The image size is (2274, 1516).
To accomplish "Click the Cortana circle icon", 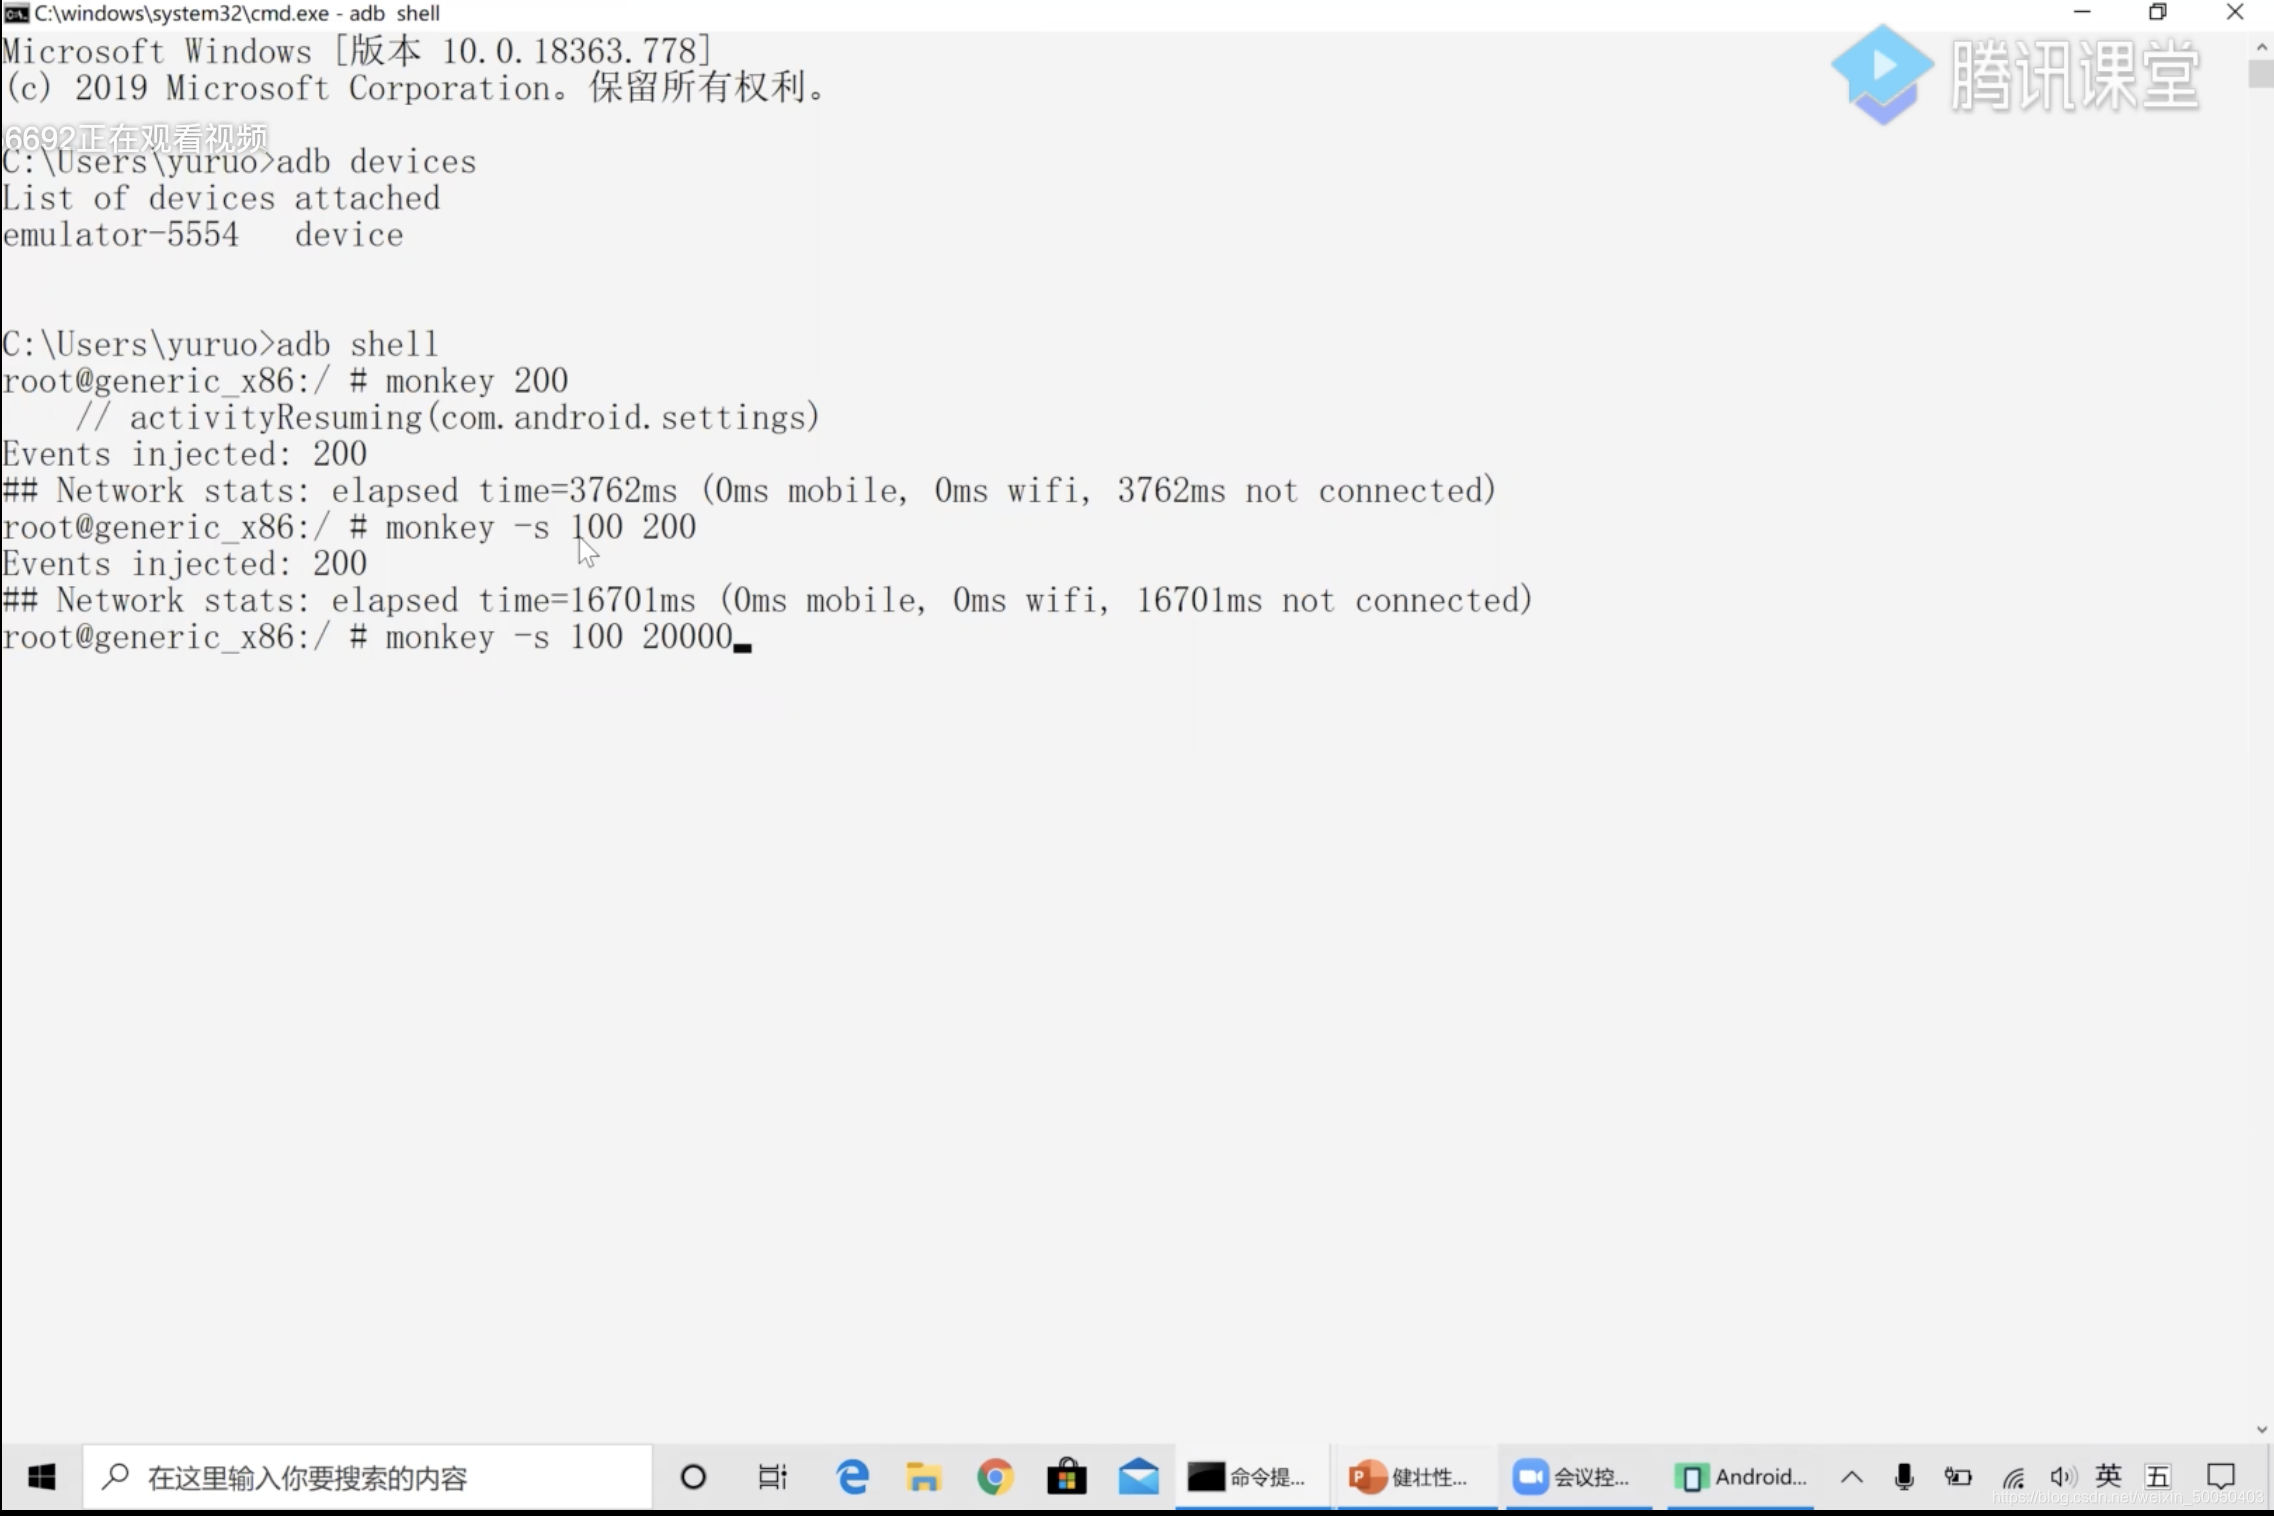I will click(x=693, y=1477).
